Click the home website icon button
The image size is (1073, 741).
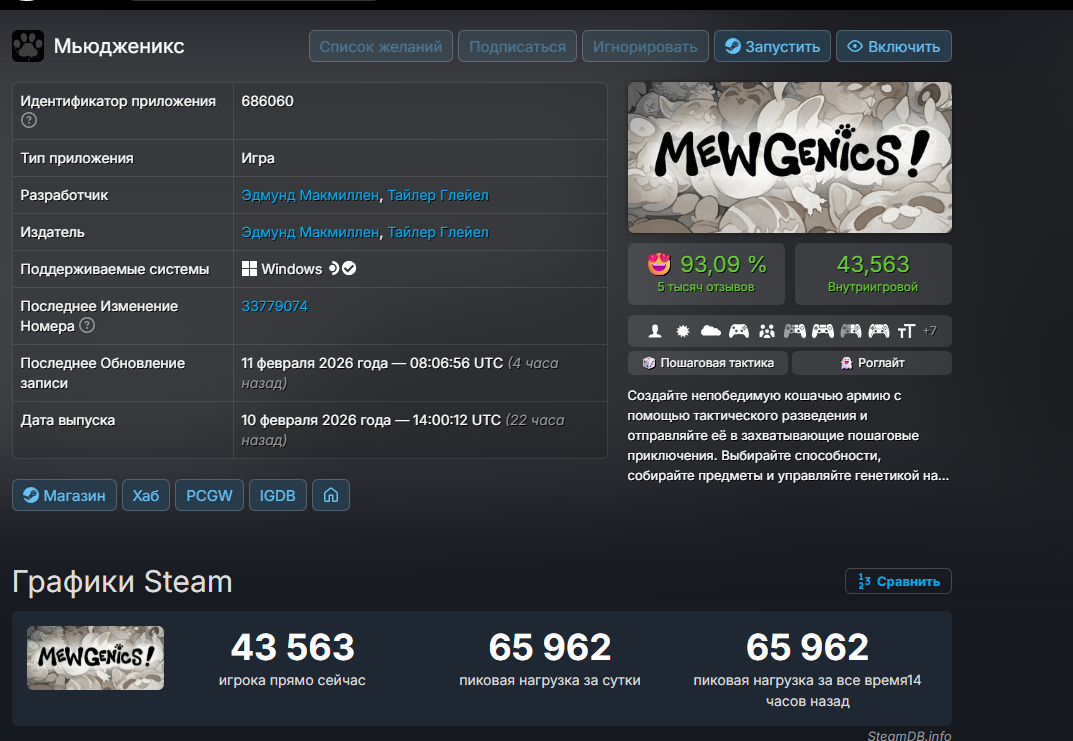tap(331, 495)
